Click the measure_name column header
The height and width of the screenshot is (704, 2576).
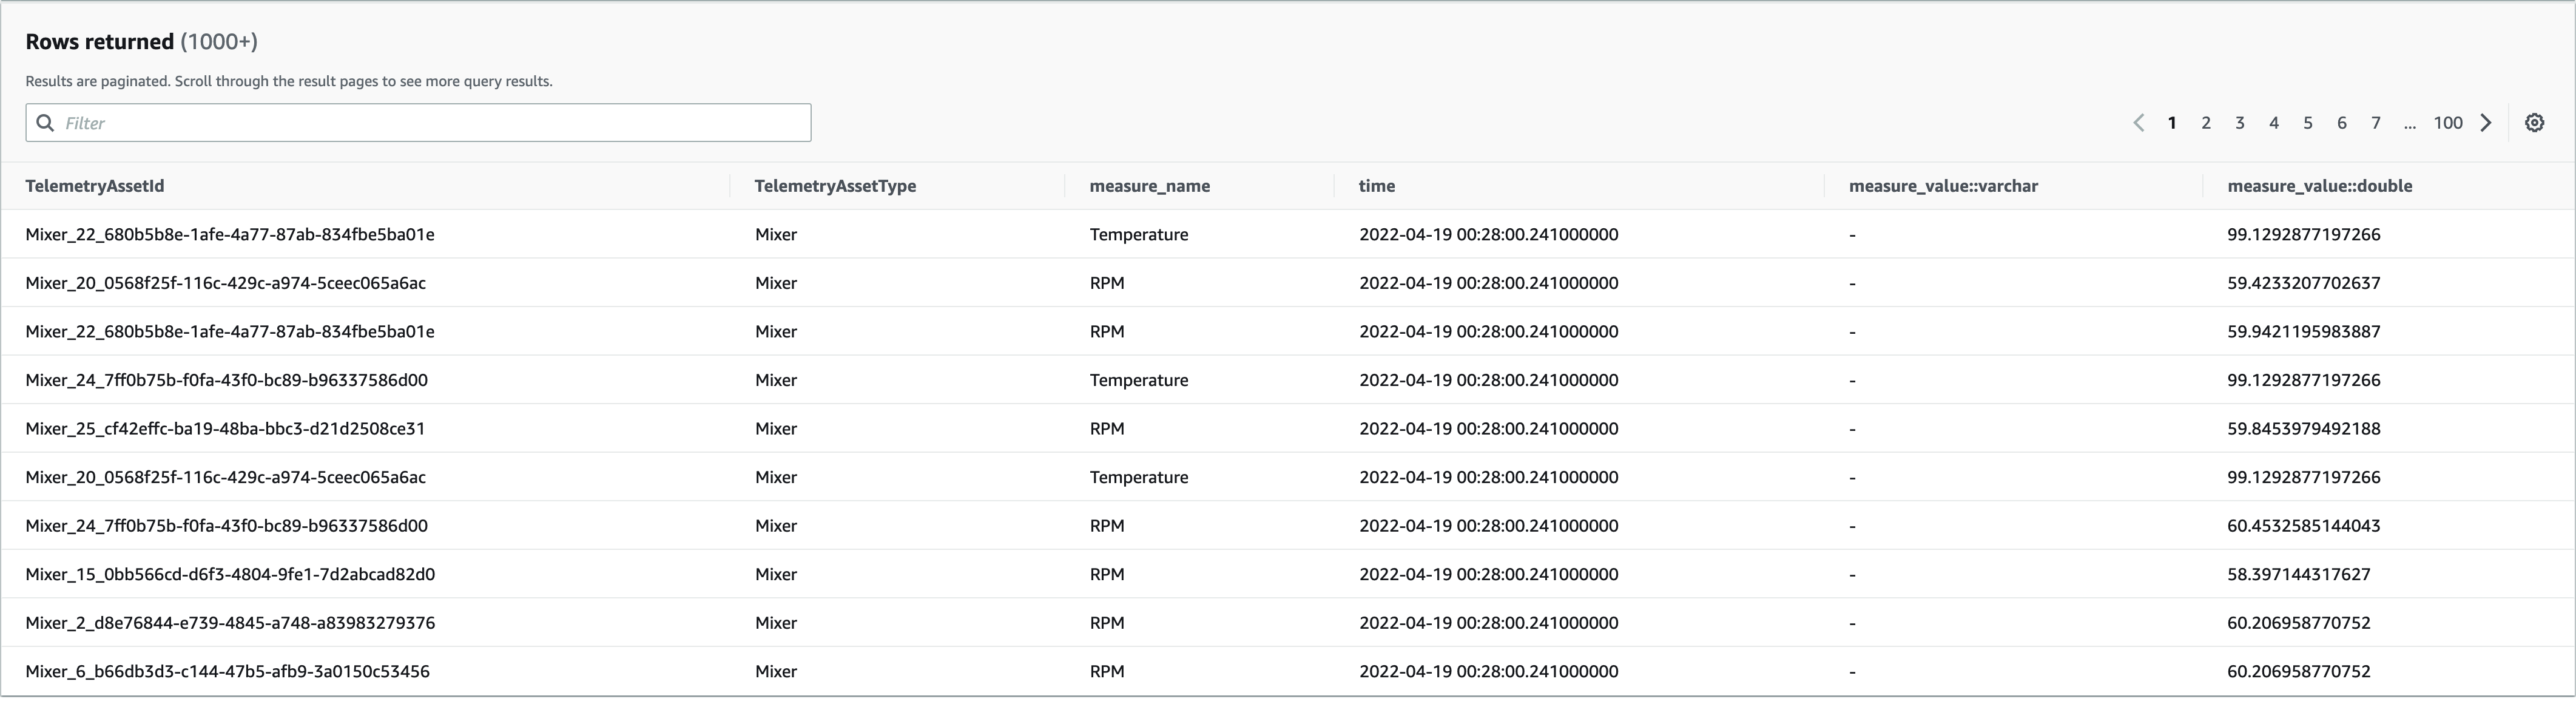coord(1149,186)
